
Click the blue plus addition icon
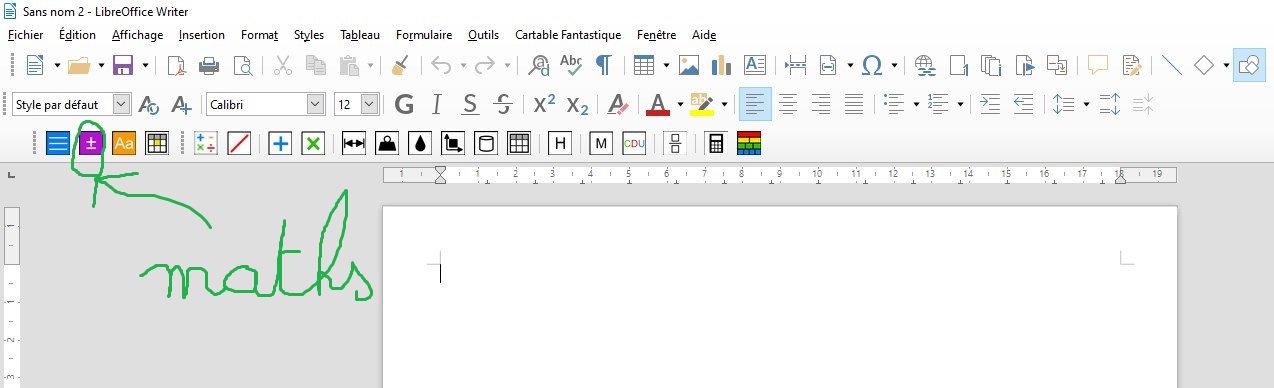point(281,143)
